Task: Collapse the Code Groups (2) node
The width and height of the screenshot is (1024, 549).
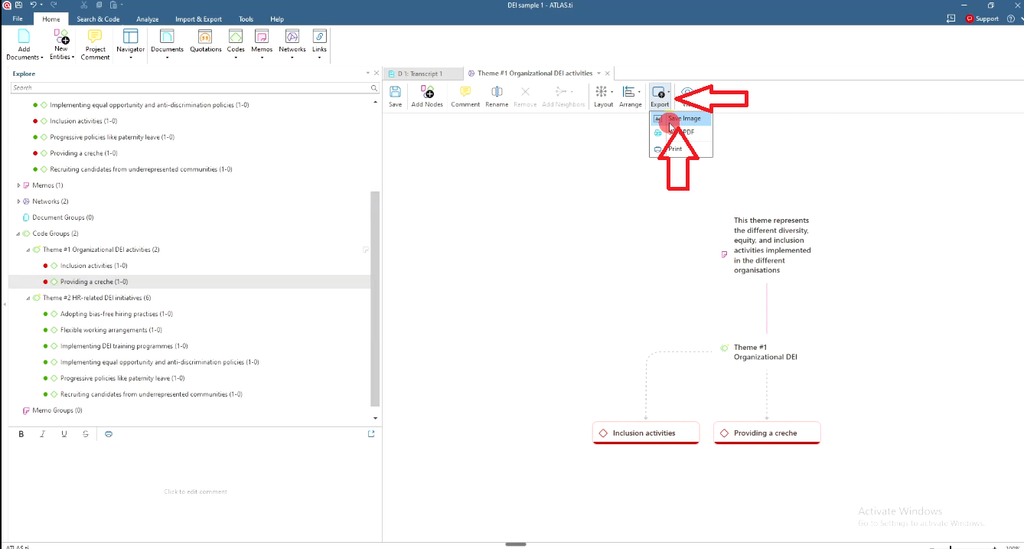Action: (18, 234)
